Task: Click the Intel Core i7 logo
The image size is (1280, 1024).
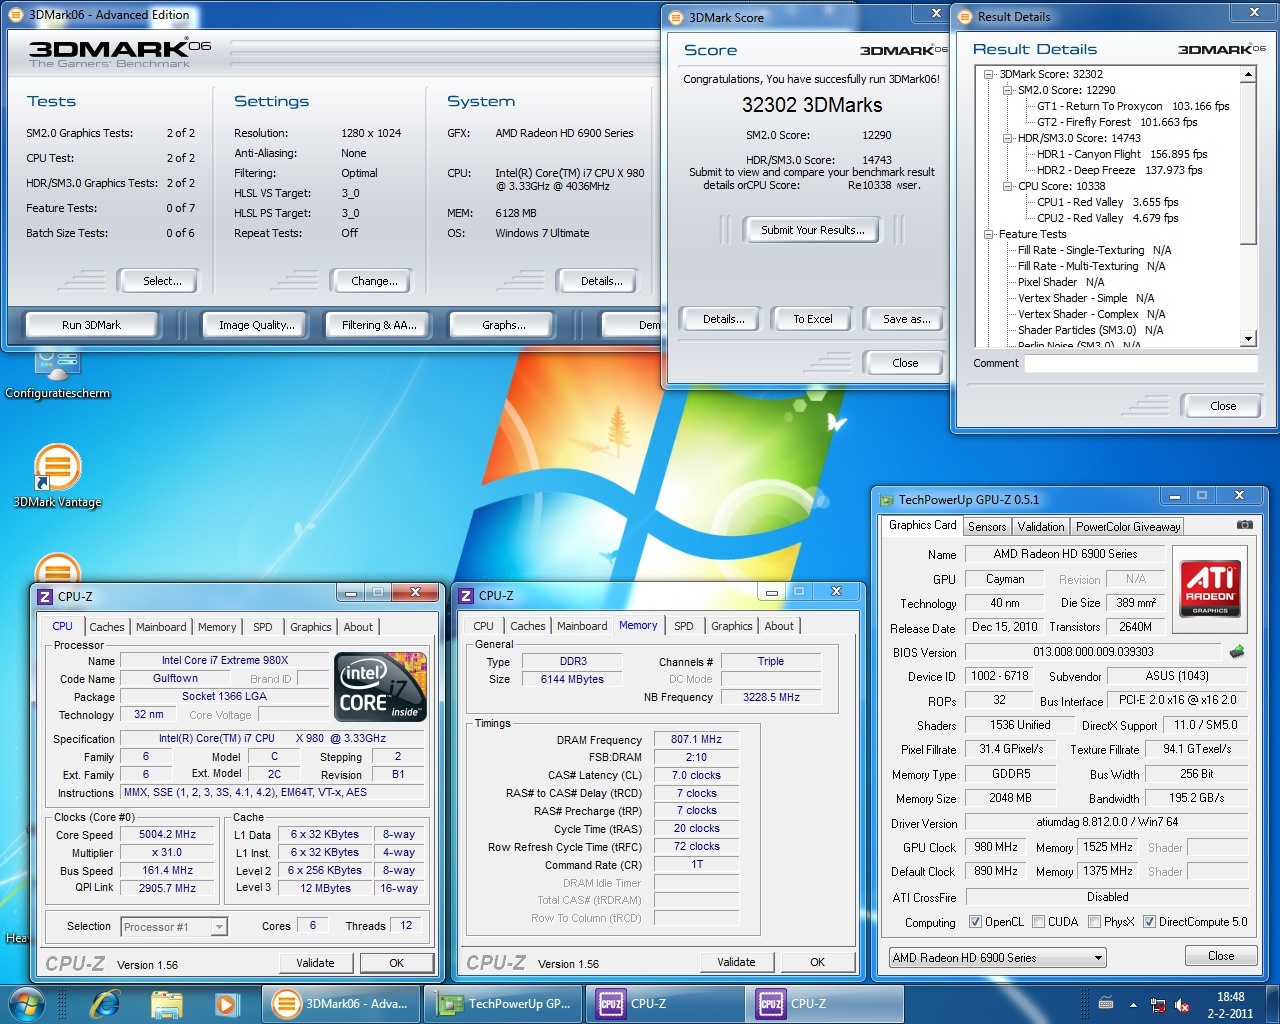Action: tap(381, 686)
